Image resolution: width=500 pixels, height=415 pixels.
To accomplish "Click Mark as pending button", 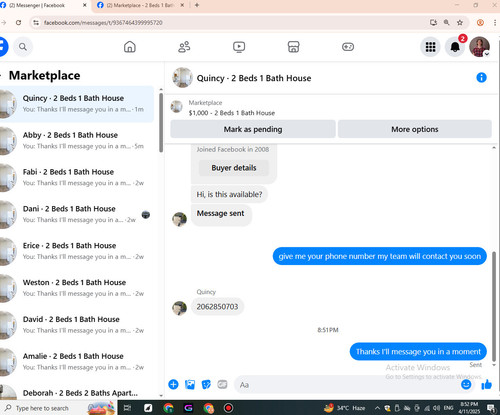I will point(253,129).
